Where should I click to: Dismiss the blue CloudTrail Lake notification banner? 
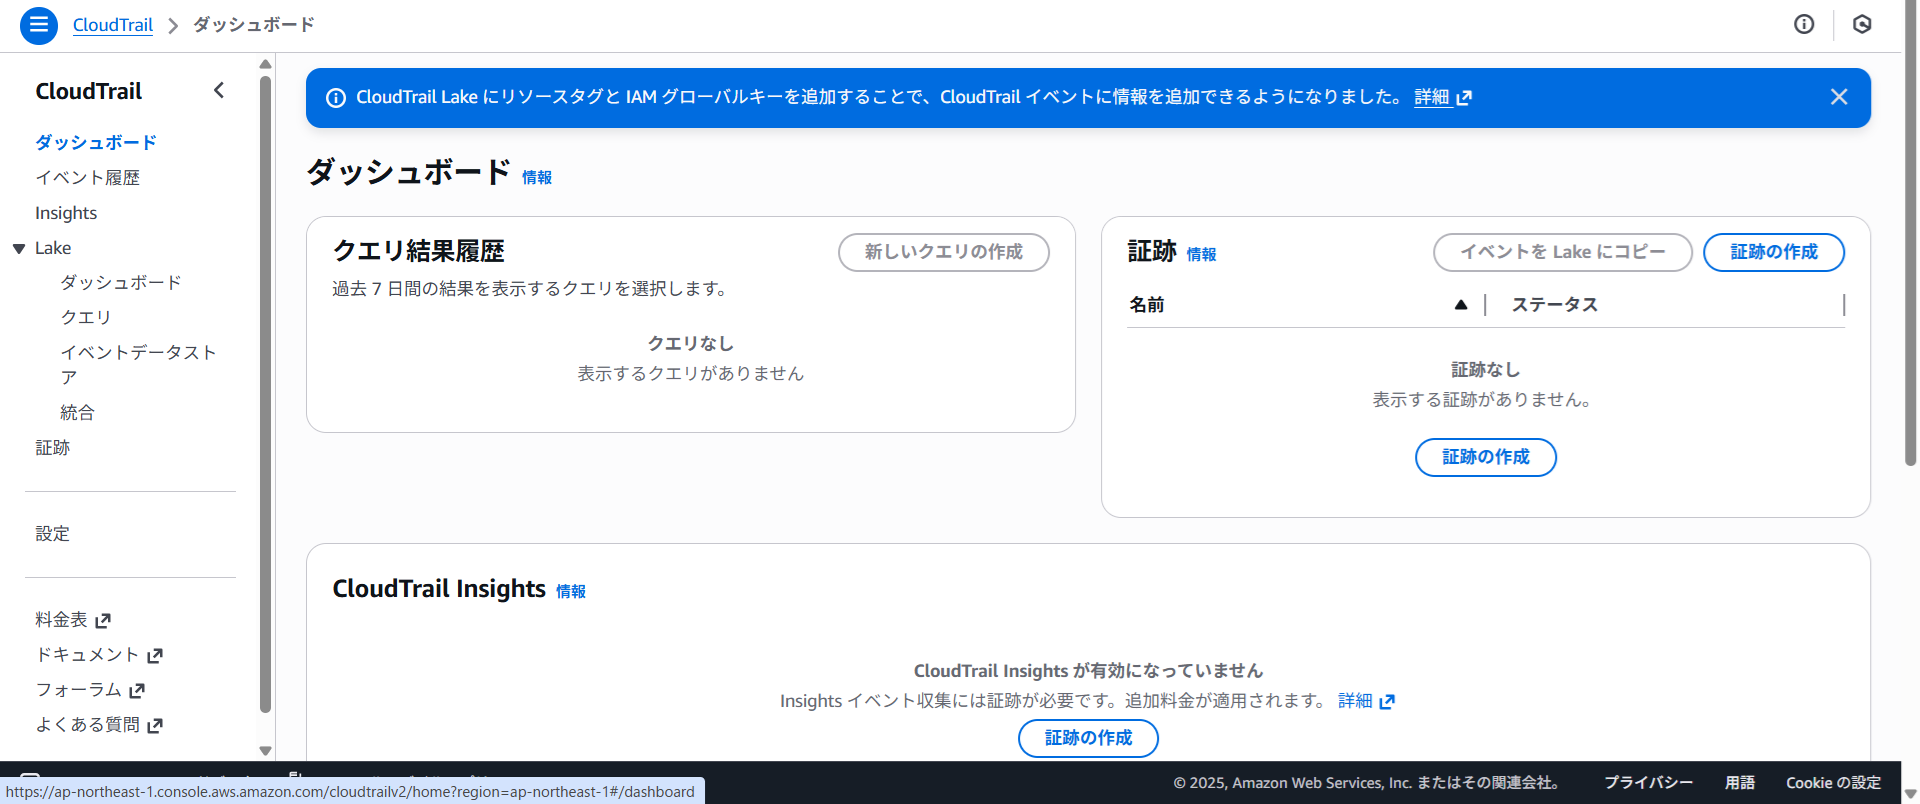coord(1838,97)
